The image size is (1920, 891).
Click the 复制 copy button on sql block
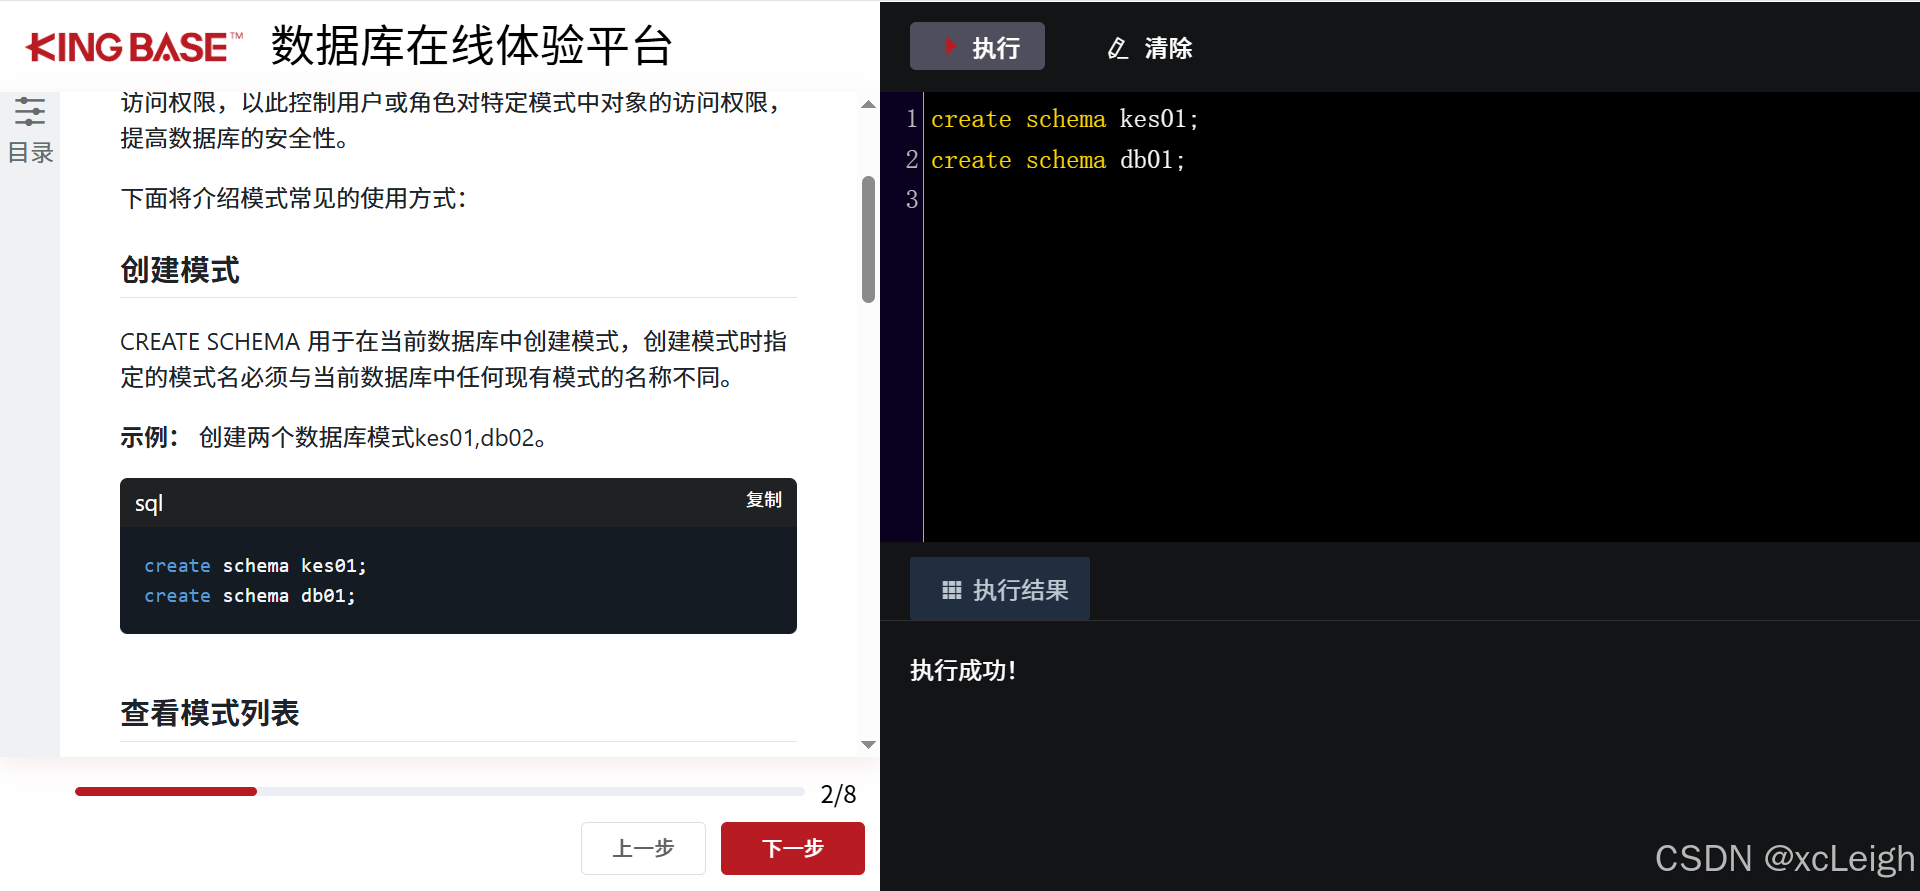(764, 500)
